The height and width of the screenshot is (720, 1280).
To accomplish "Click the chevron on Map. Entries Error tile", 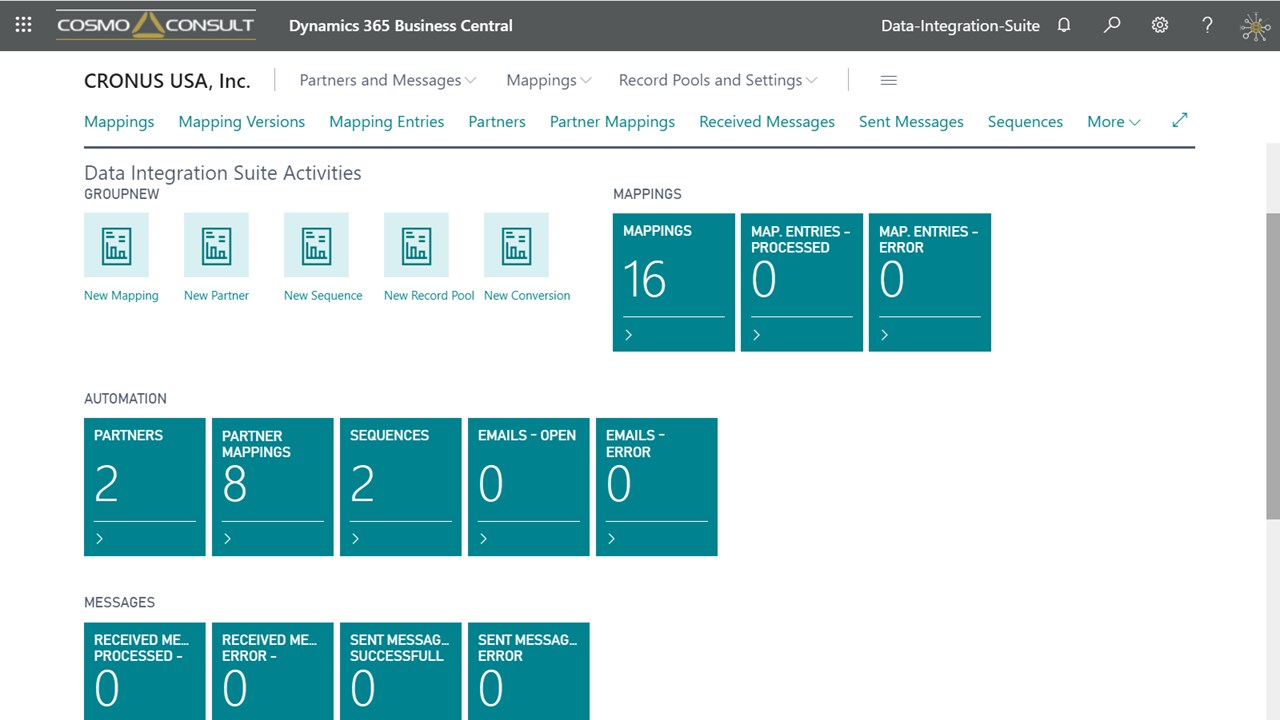I will pos(884,335).
